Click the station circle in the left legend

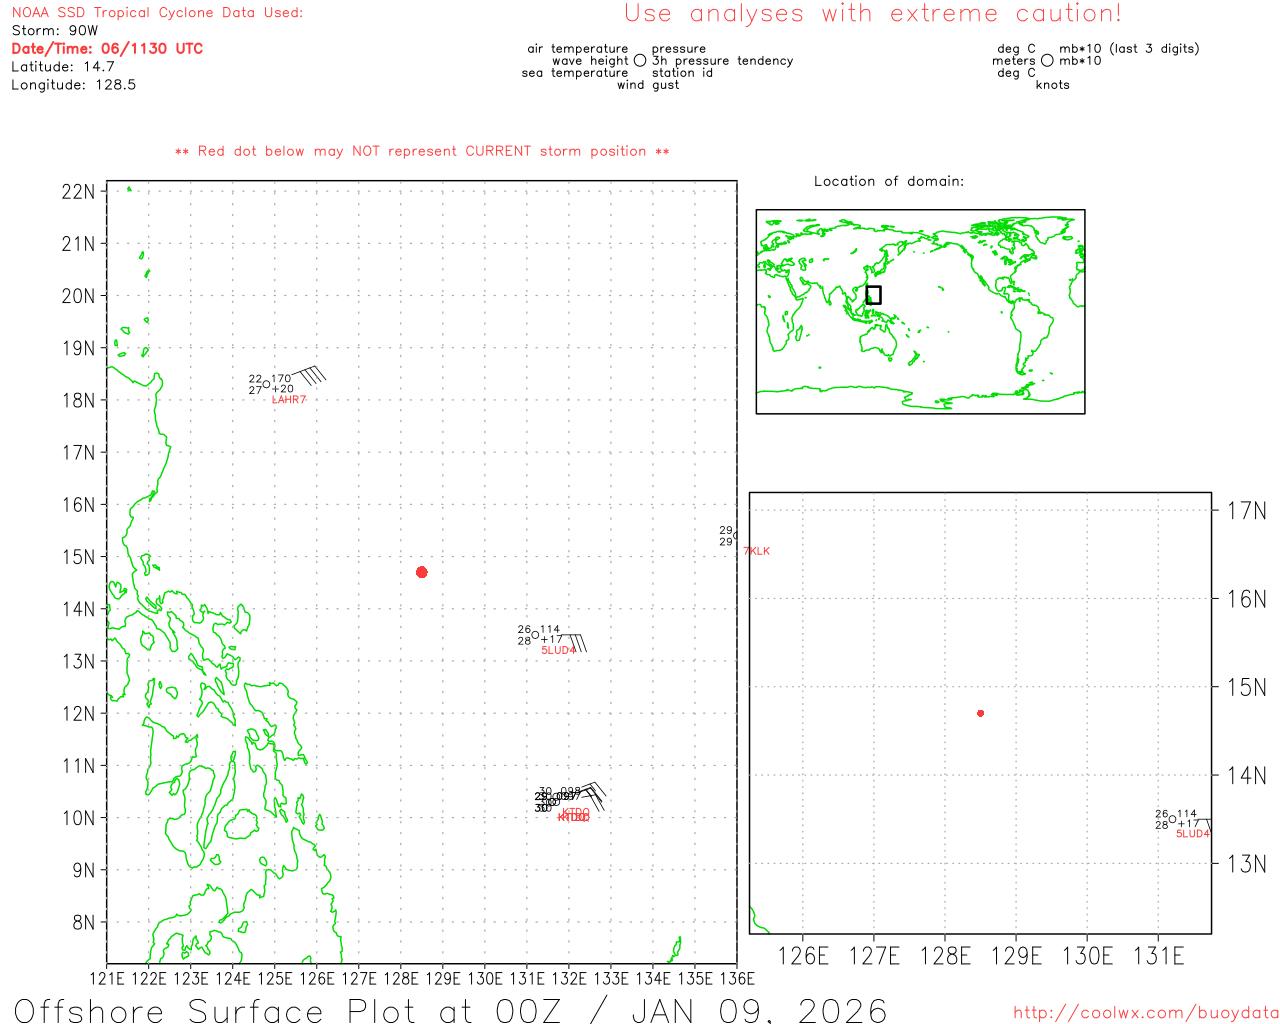pos(640,61)
